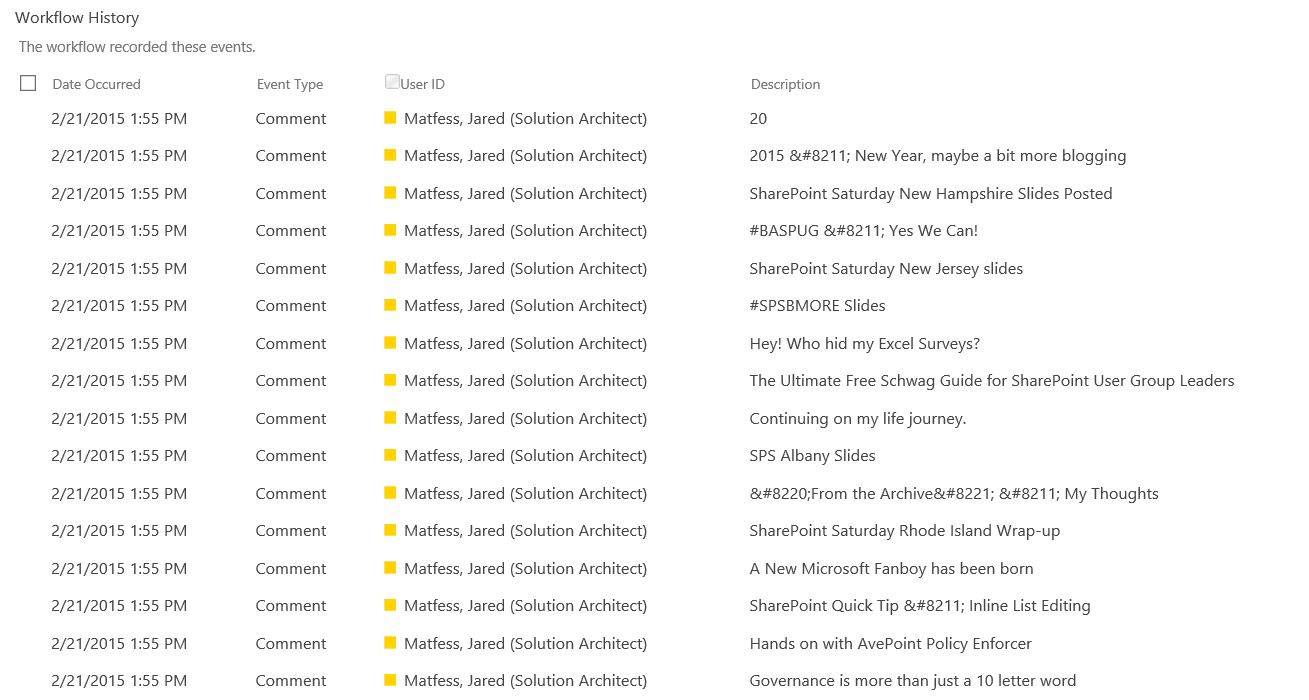
Task: Open Matfess, Jared user link in '#BASPUG' row
Action: 525,231
